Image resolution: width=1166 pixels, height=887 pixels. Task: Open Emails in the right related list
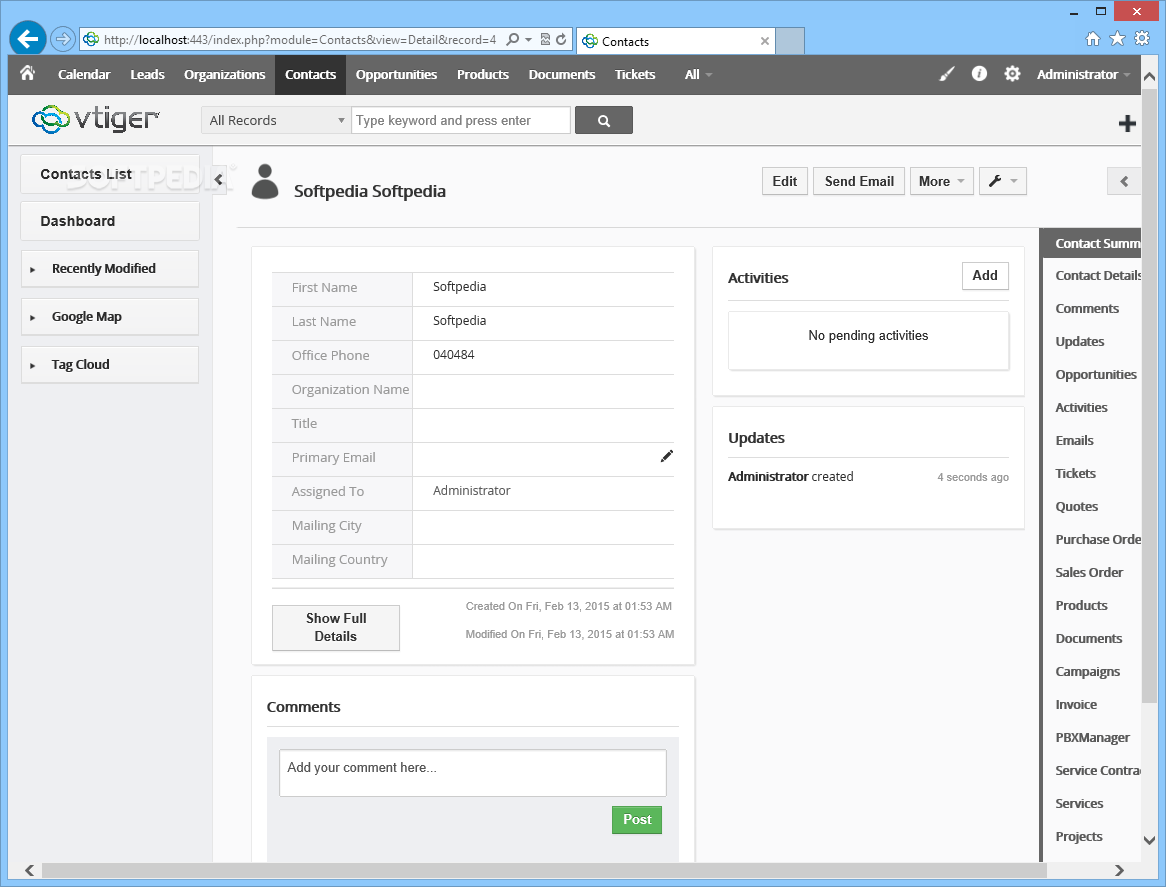coord(1075,441)
